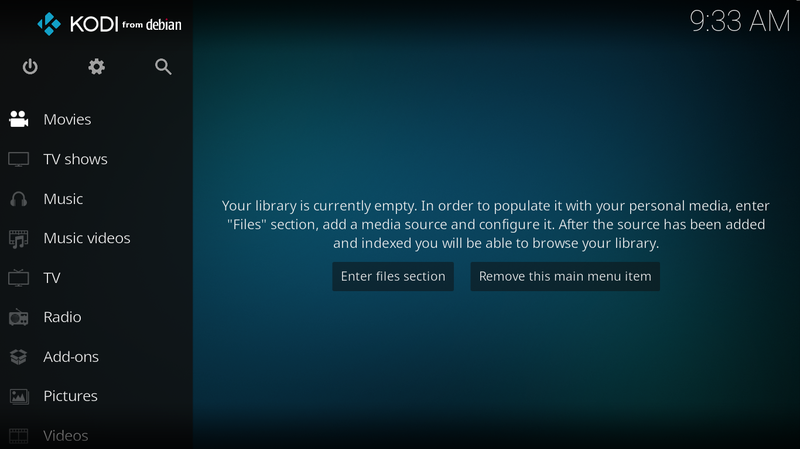The height and width of the screenshot is (449, 800).
Task: Select the Add-ons text label
Action: tap(71, 357)
